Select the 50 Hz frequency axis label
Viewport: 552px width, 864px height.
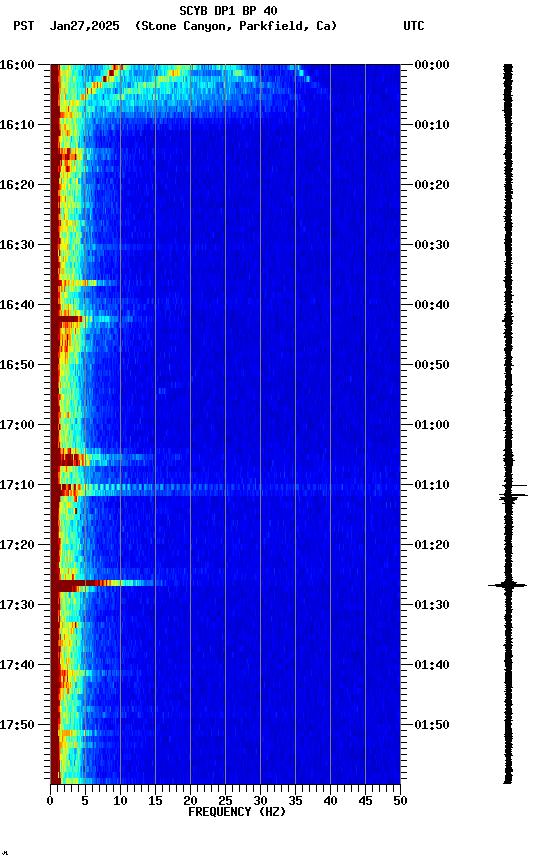tap(401, 801)
